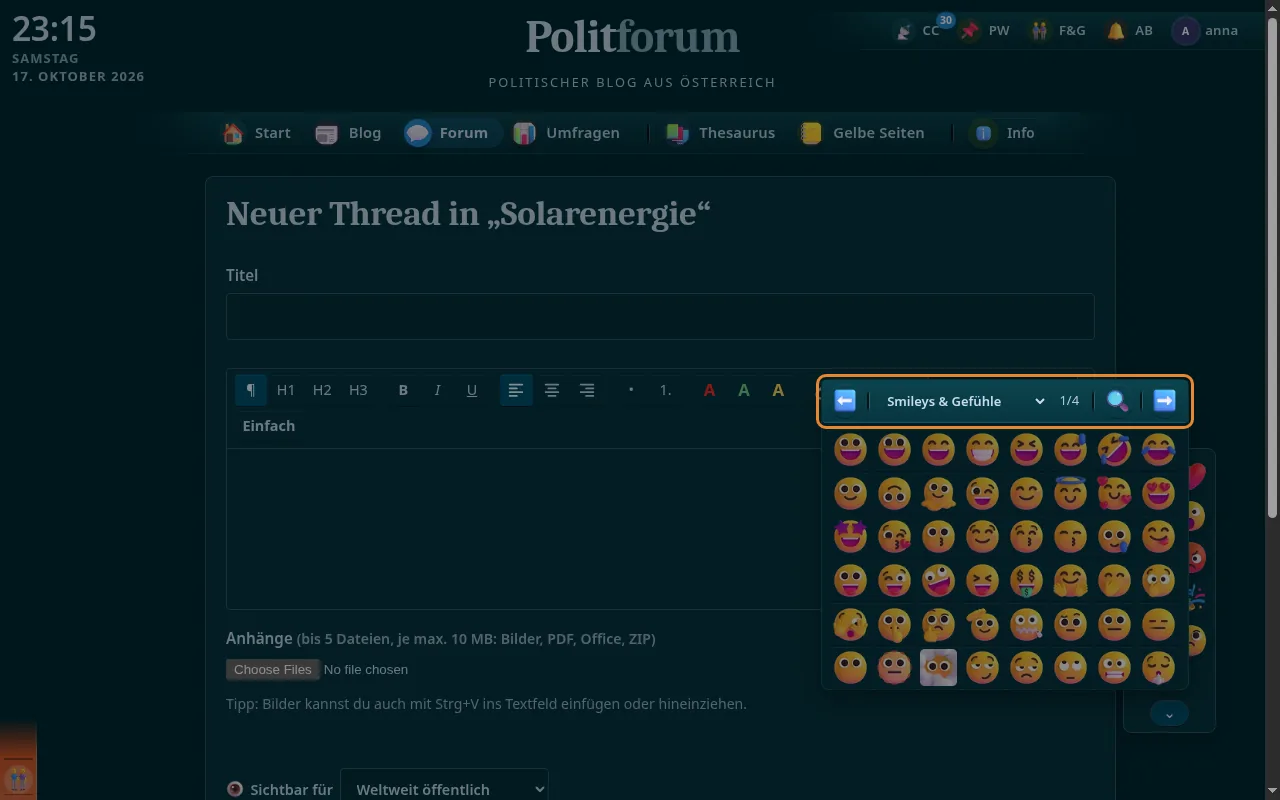Switch editor to Einfach mode
1280x800 pixels.
269,426
